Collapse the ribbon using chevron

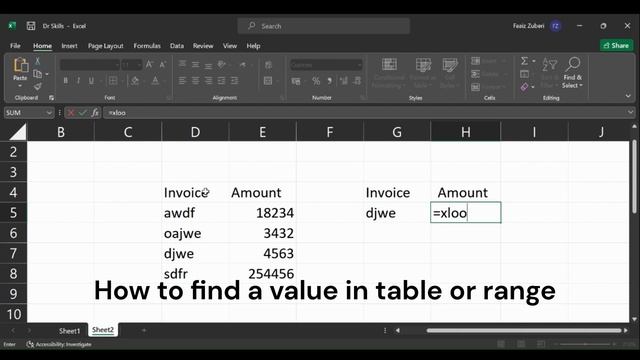[628, 96]
